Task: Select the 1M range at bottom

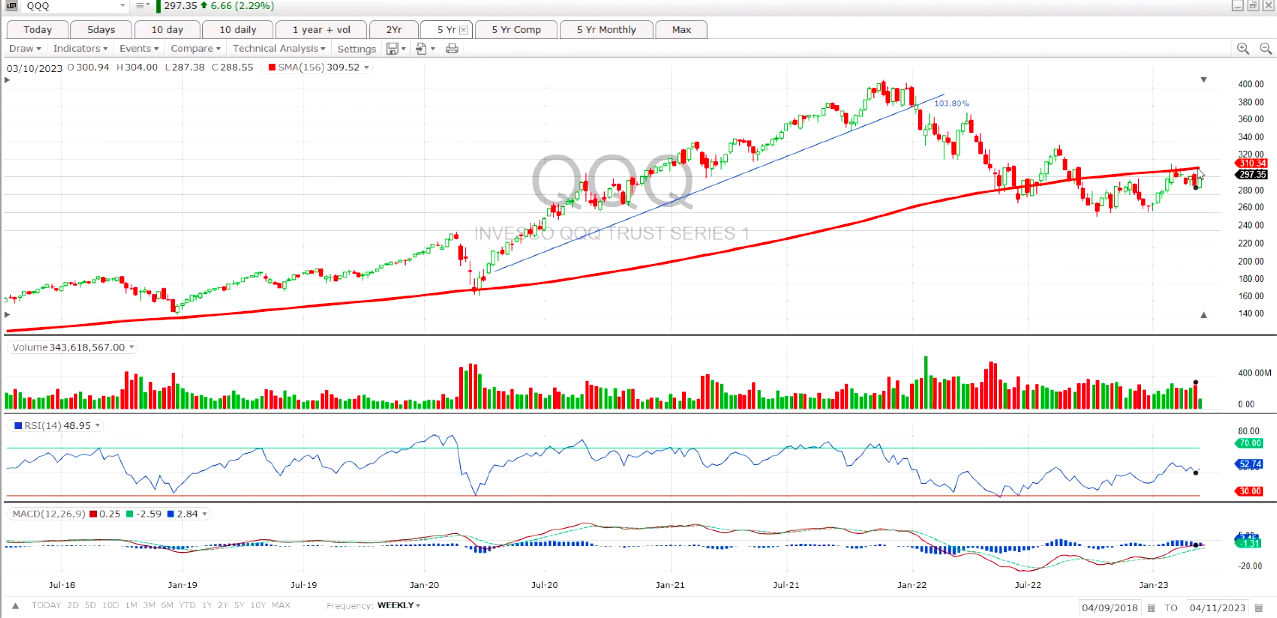Action: point(133,605)
